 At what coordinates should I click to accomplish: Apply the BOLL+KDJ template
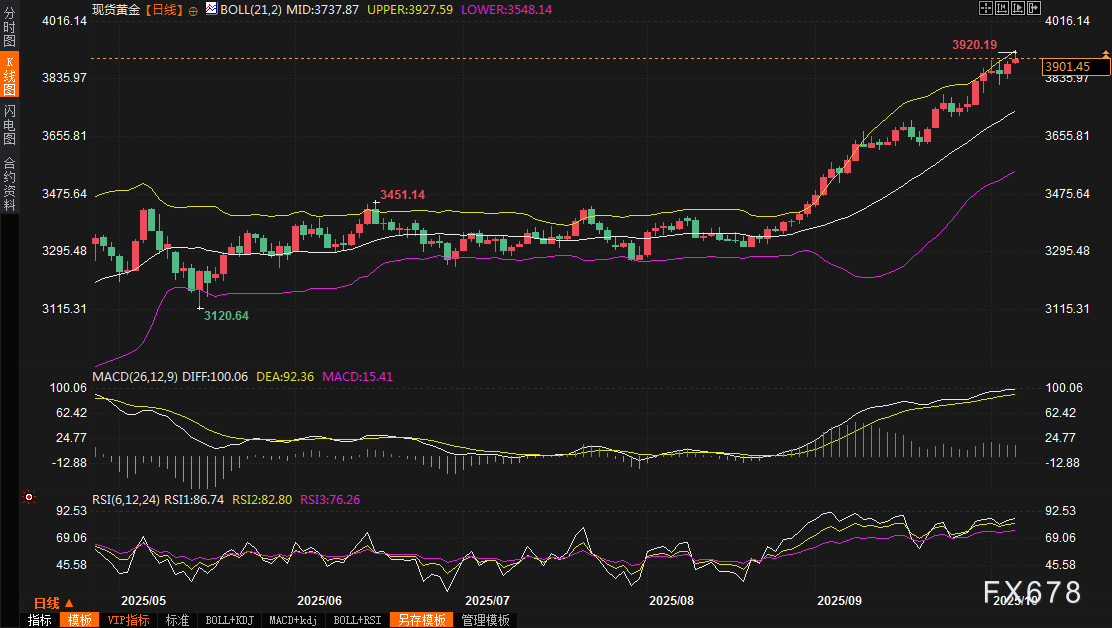pos(229,620)
